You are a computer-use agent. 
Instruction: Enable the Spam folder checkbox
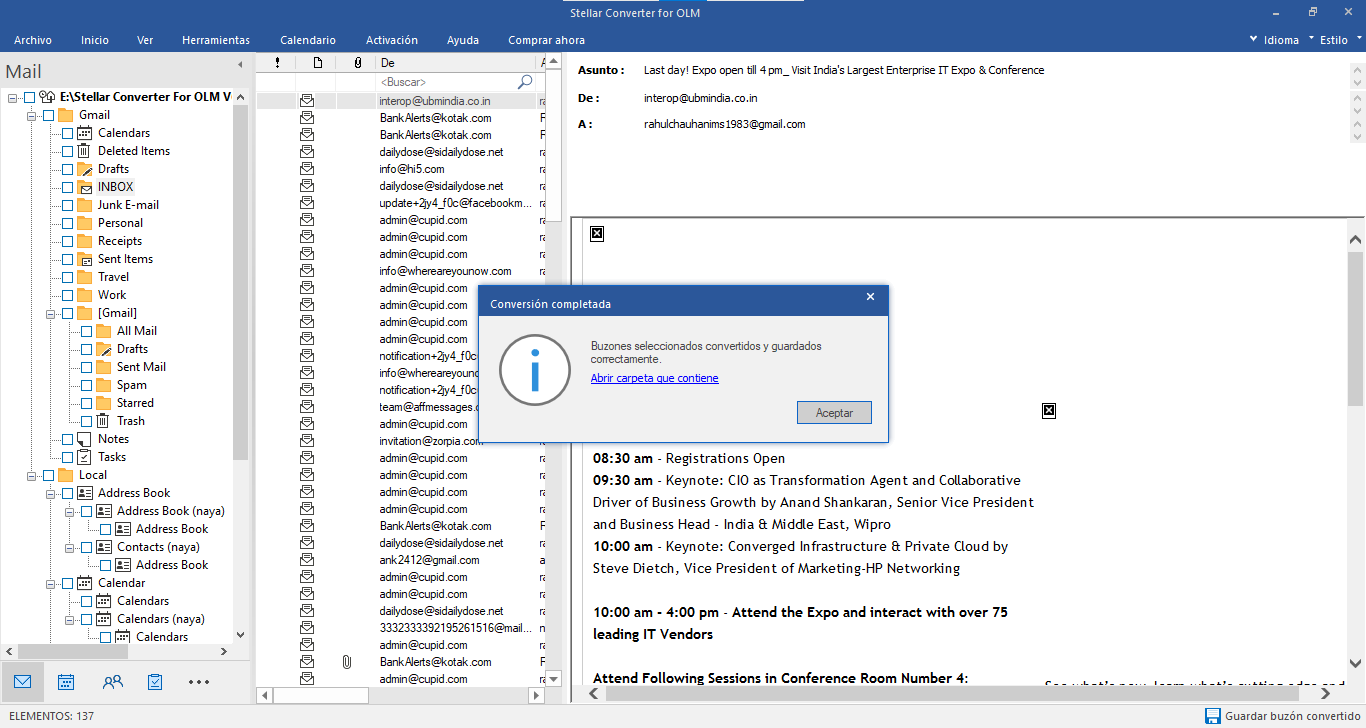pos(86,385)
